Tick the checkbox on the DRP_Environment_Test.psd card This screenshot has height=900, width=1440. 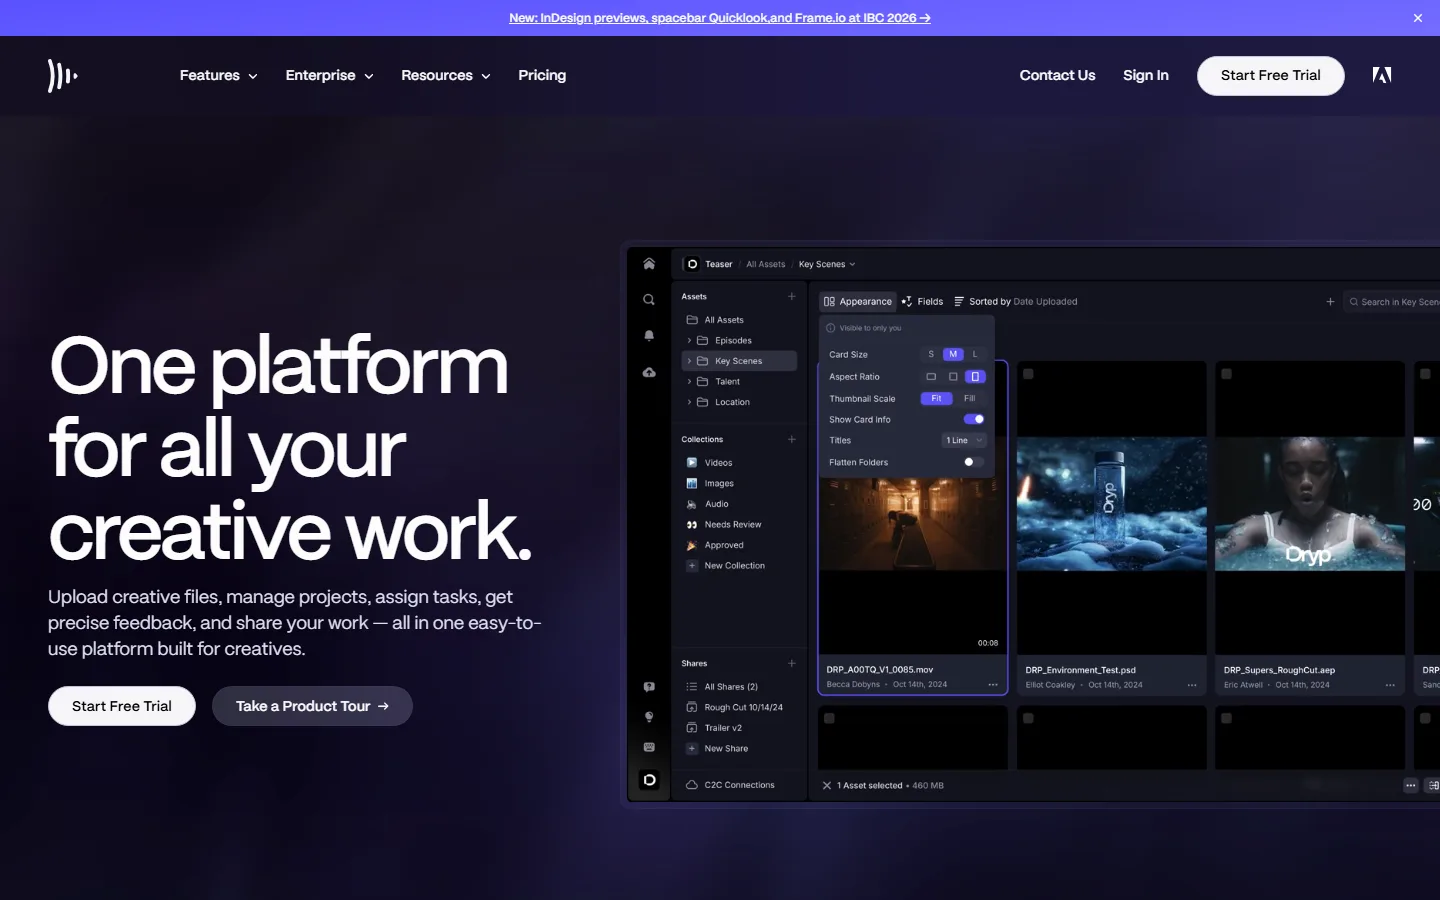(1028, 374)
